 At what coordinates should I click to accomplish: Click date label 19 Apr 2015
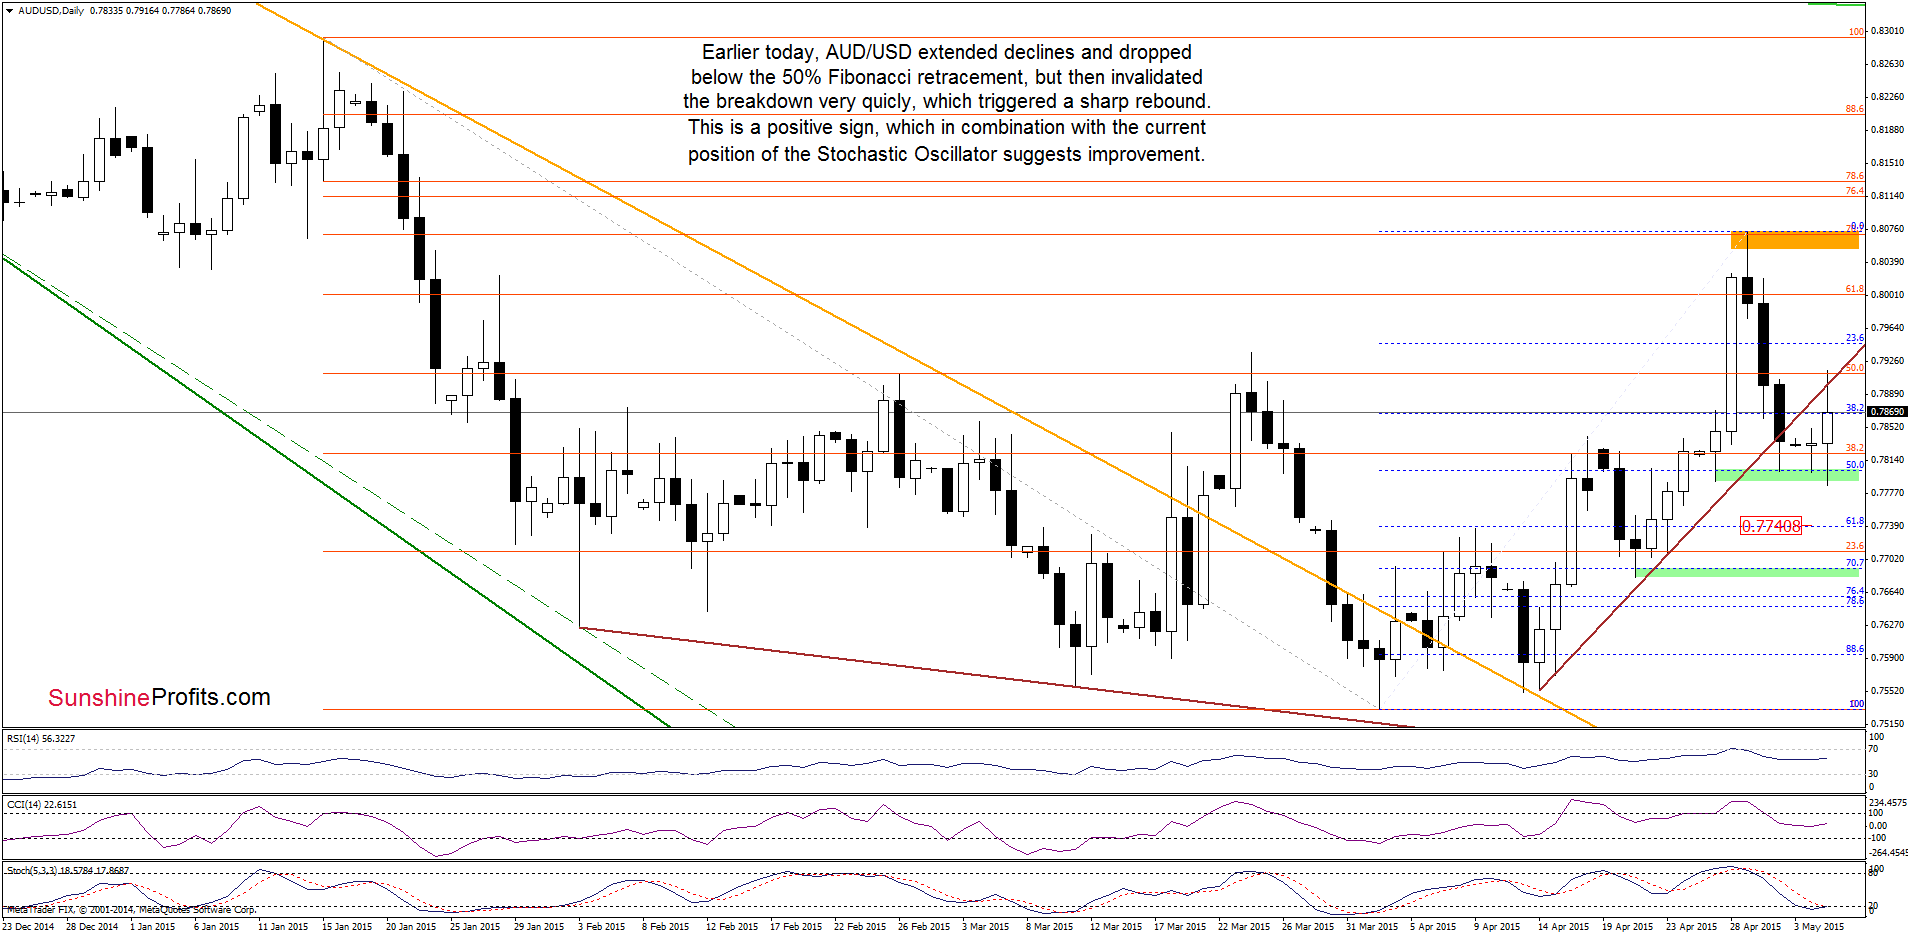click(x=1627, y=927)
